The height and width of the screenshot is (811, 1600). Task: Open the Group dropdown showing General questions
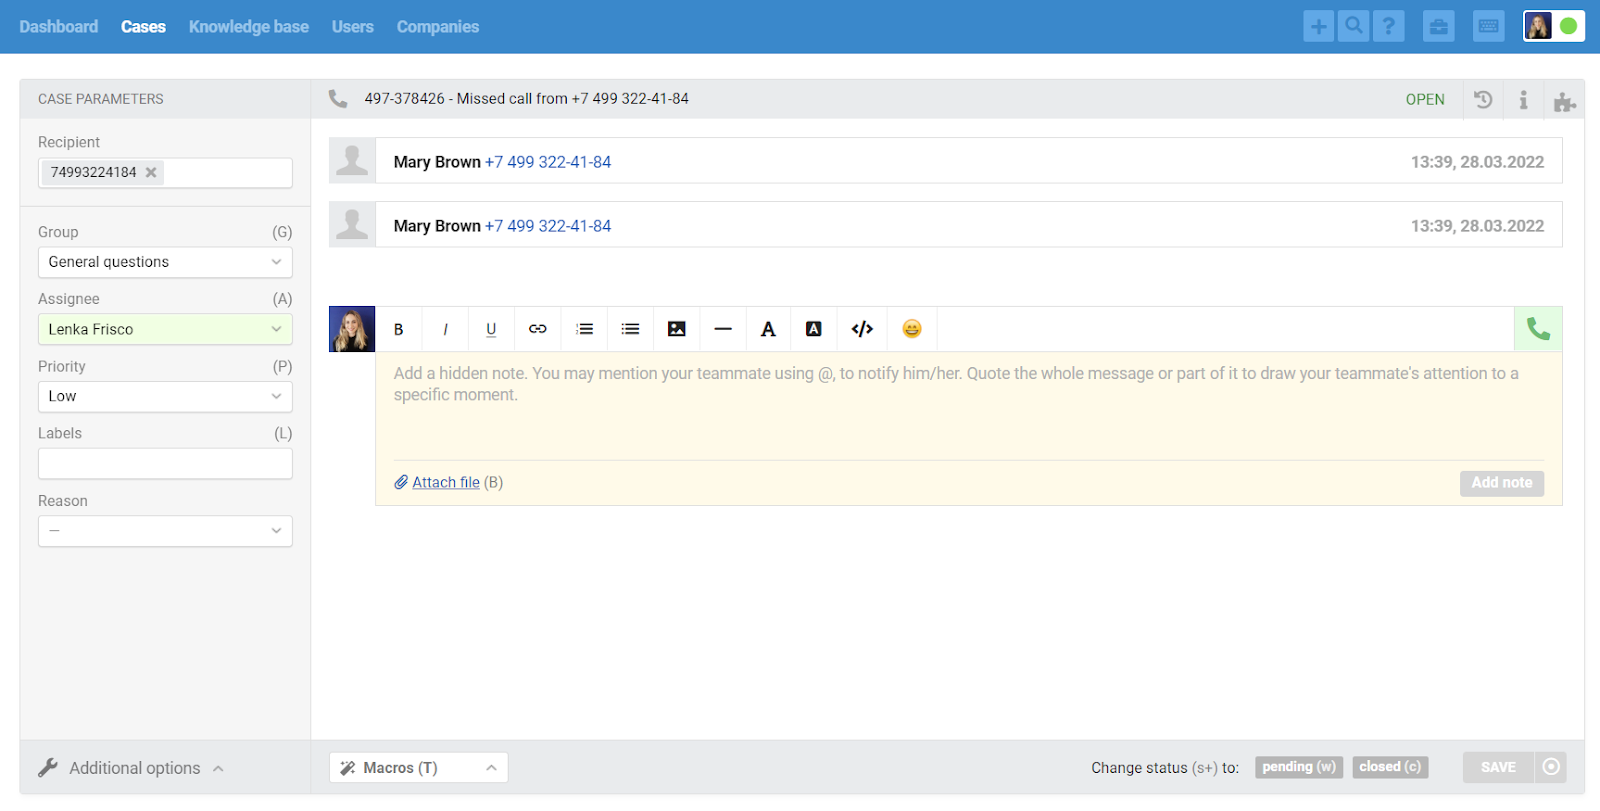[165, 262]
